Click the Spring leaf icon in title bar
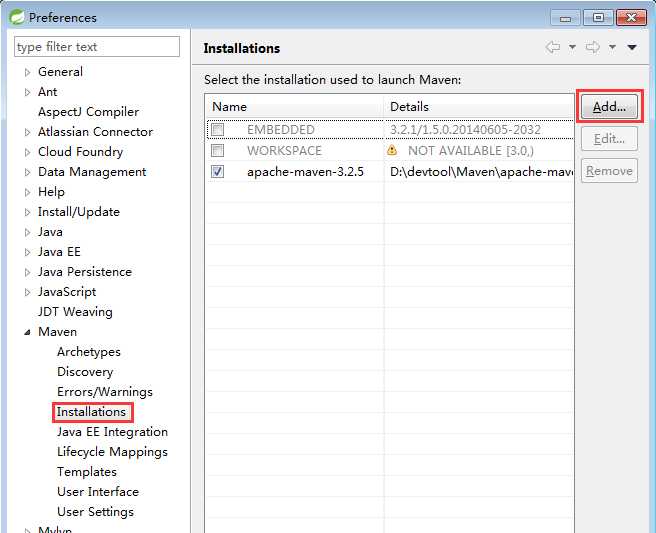This screenshot has width=656, height=533. pos(18,17)
